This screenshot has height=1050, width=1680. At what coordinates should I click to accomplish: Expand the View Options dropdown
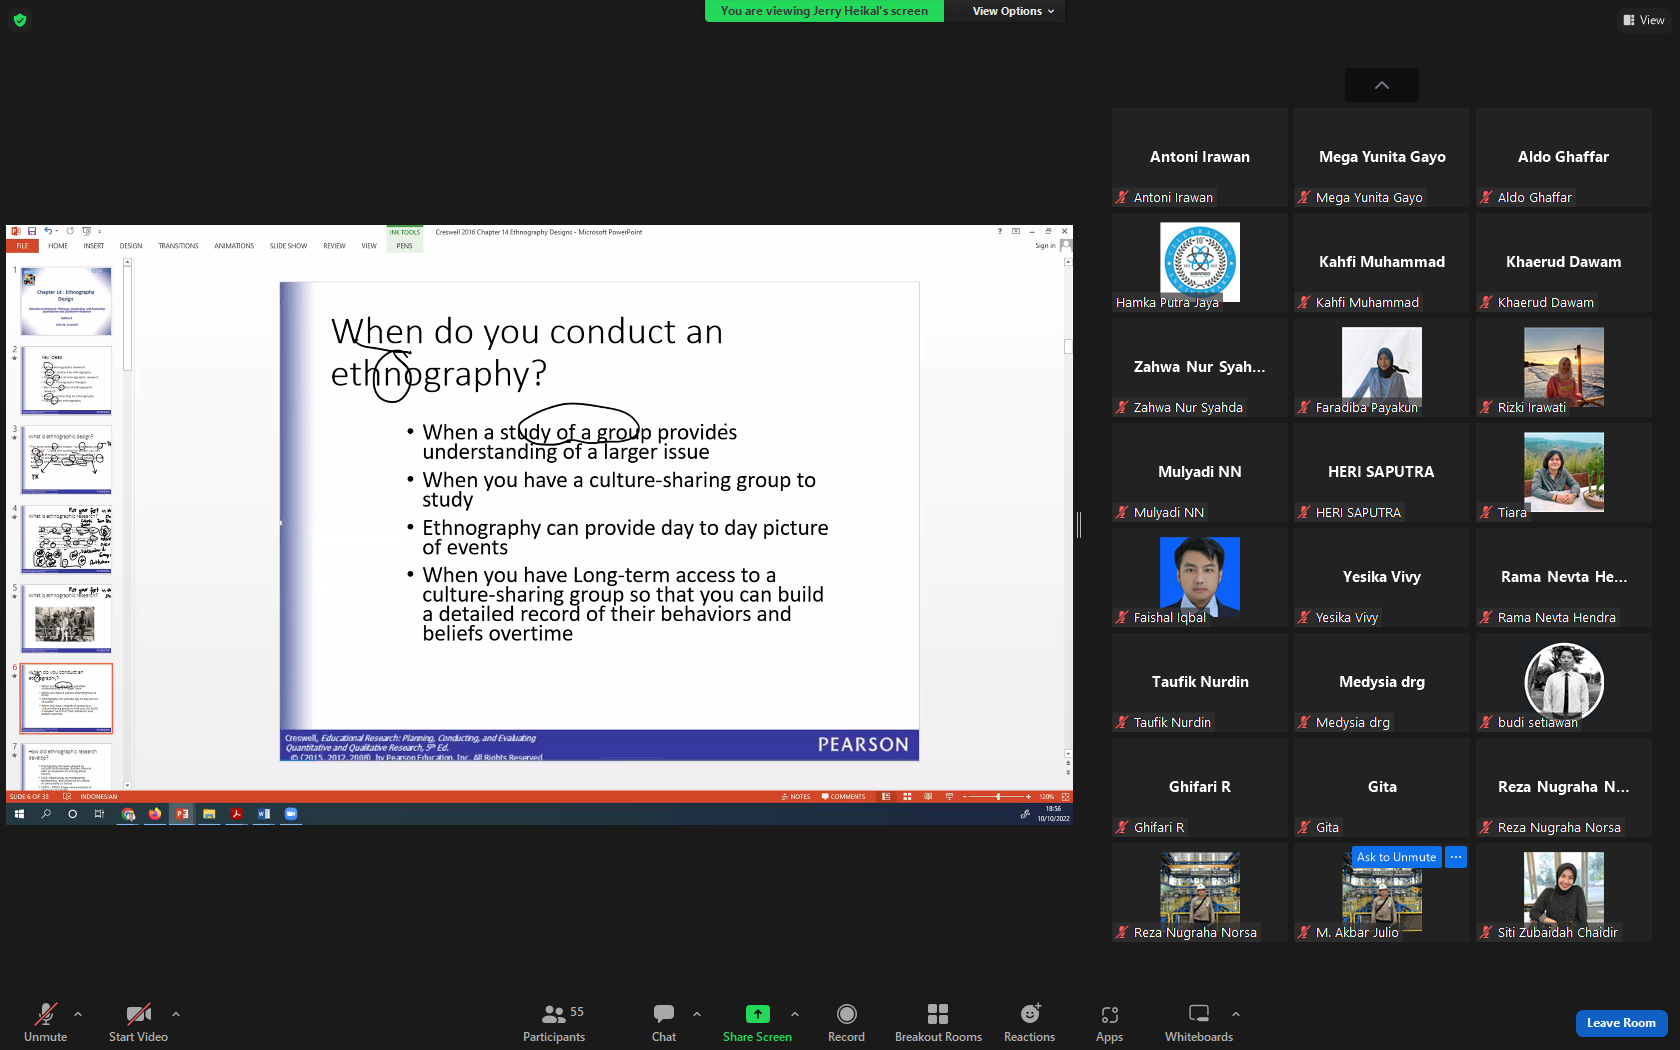pyautogui.click(x=1013, y=11)
